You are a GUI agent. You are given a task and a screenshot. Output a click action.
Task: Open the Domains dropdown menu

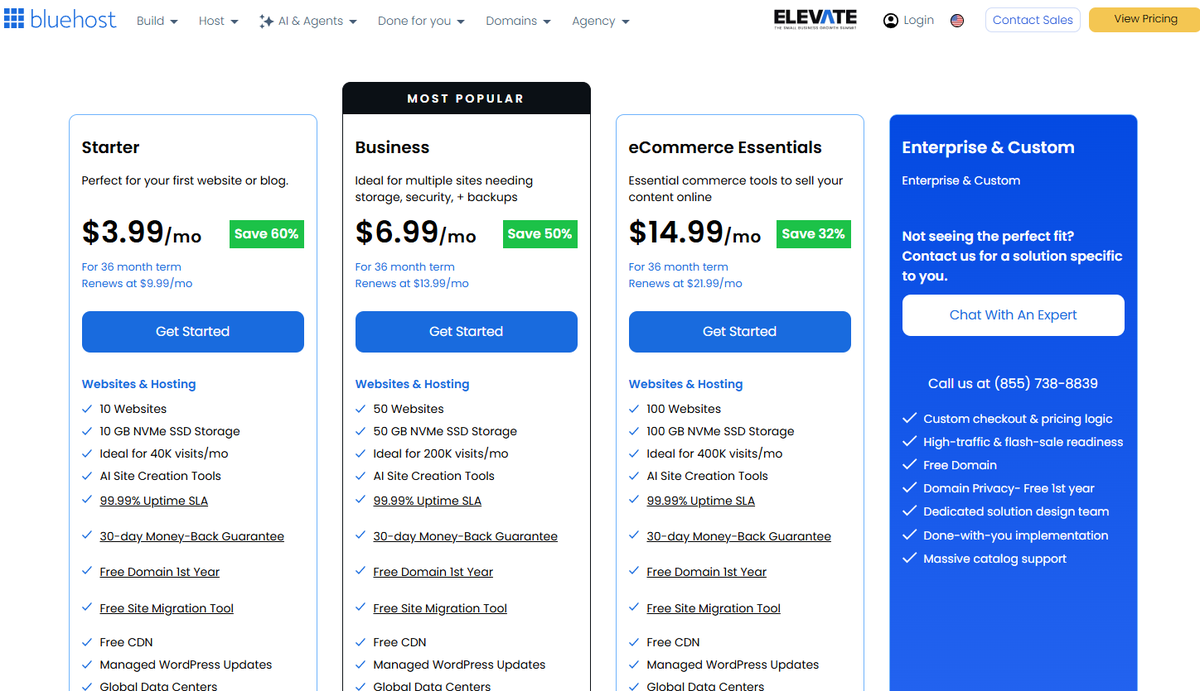[x=518, y=21]
